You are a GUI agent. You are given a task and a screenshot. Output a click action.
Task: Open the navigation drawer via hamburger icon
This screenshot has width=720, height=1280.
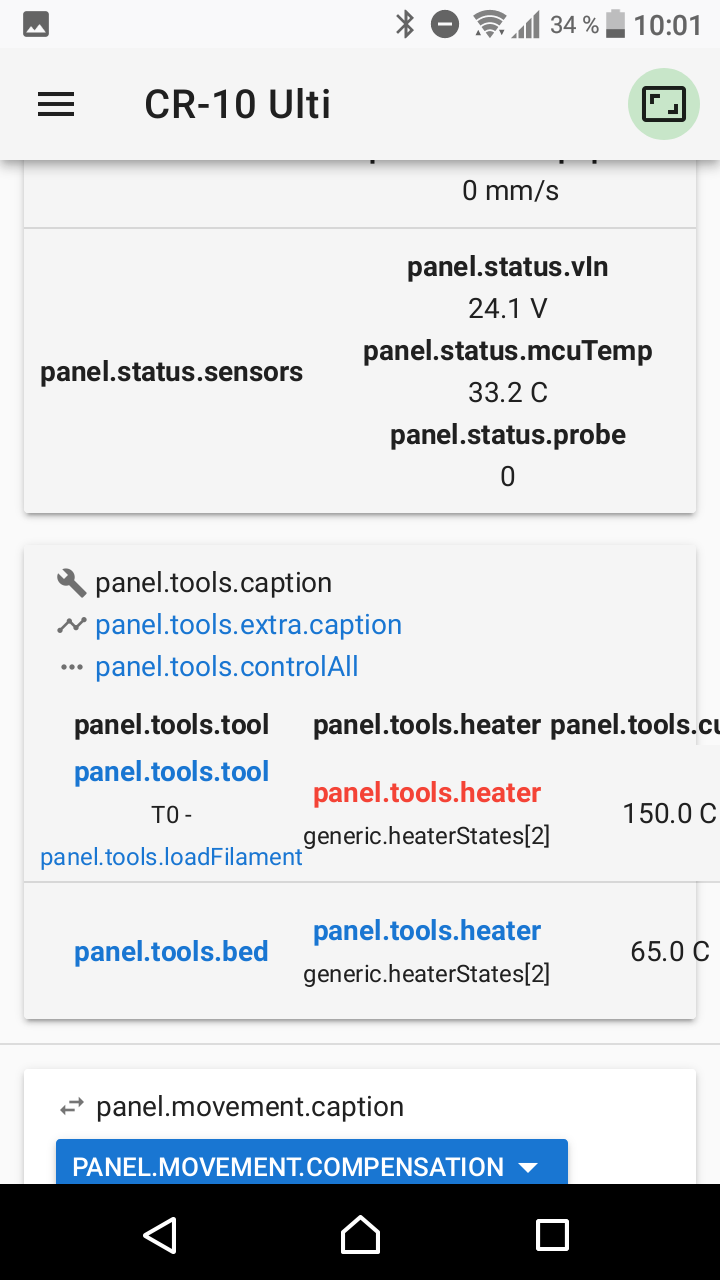tap(55, 104)
